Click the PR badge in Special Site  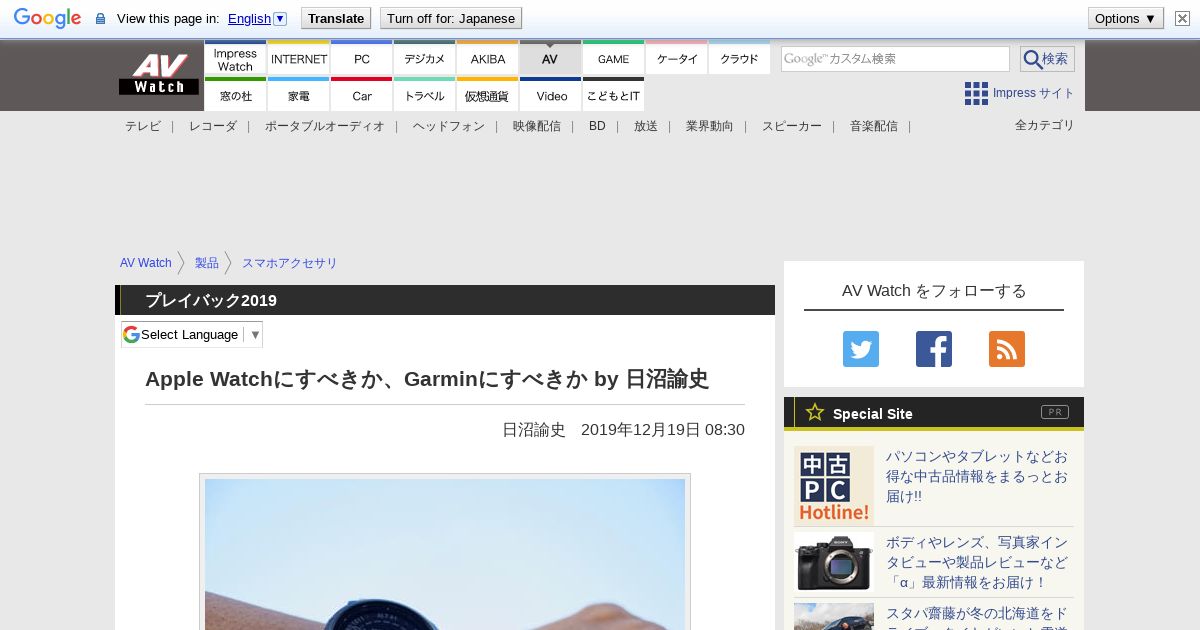(1055, 412)
